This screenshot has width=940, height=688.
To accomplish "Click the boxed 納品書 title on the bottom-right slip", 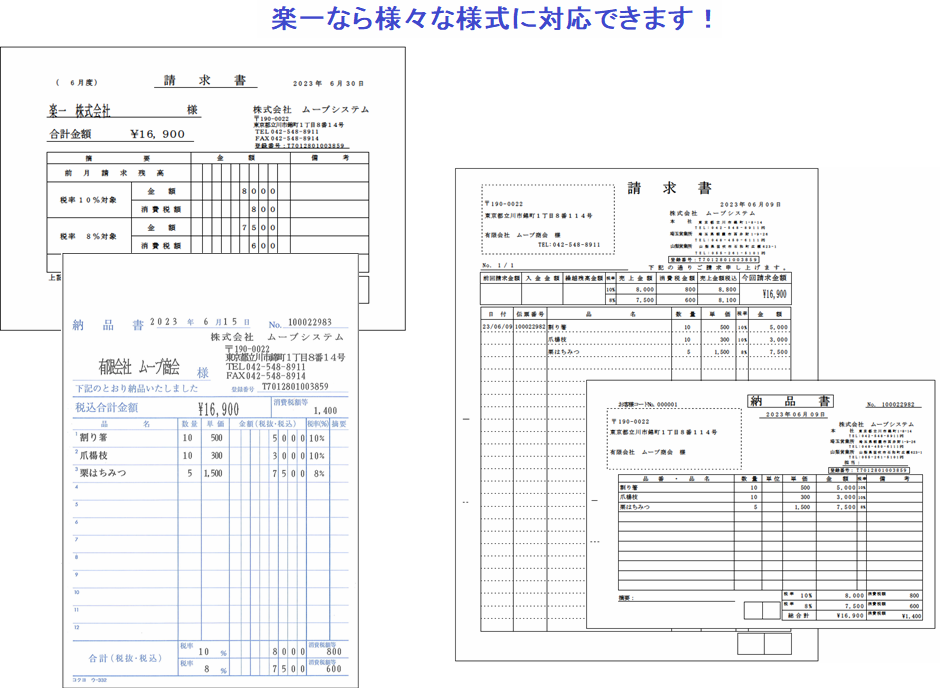I will click(790, 401).
